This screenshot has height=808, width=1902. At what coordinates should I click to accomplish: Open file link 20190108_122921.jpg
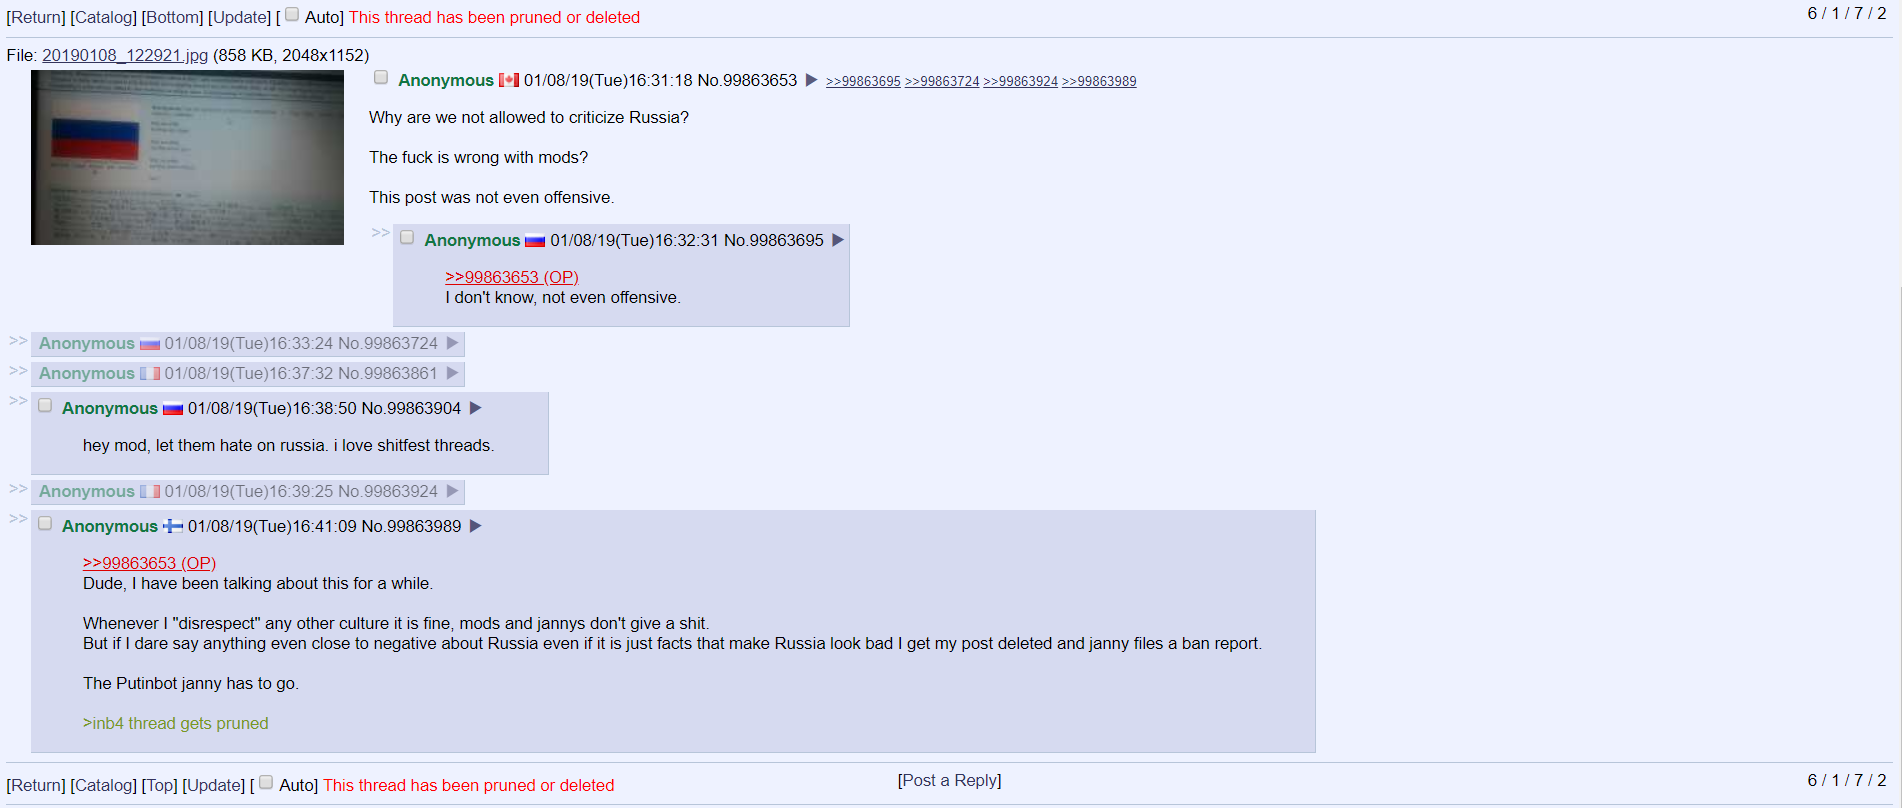point(125,55)
